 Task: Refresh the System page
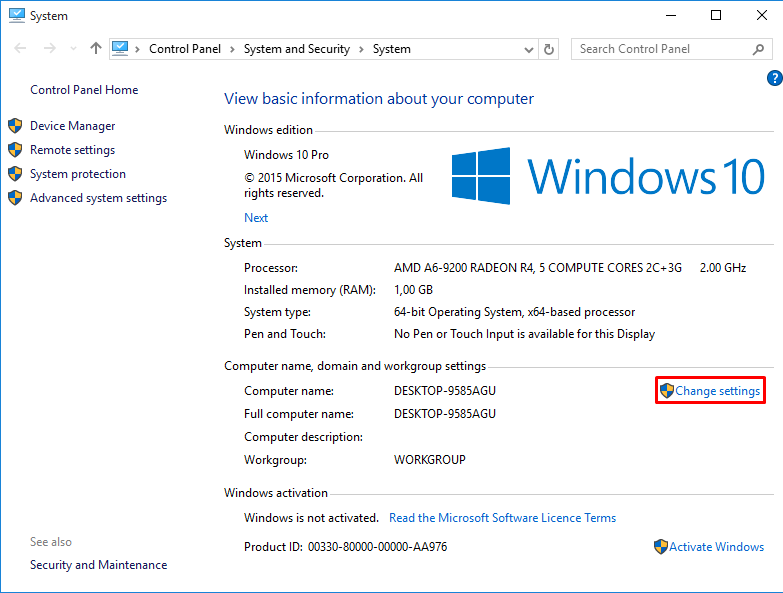(549, 49)
